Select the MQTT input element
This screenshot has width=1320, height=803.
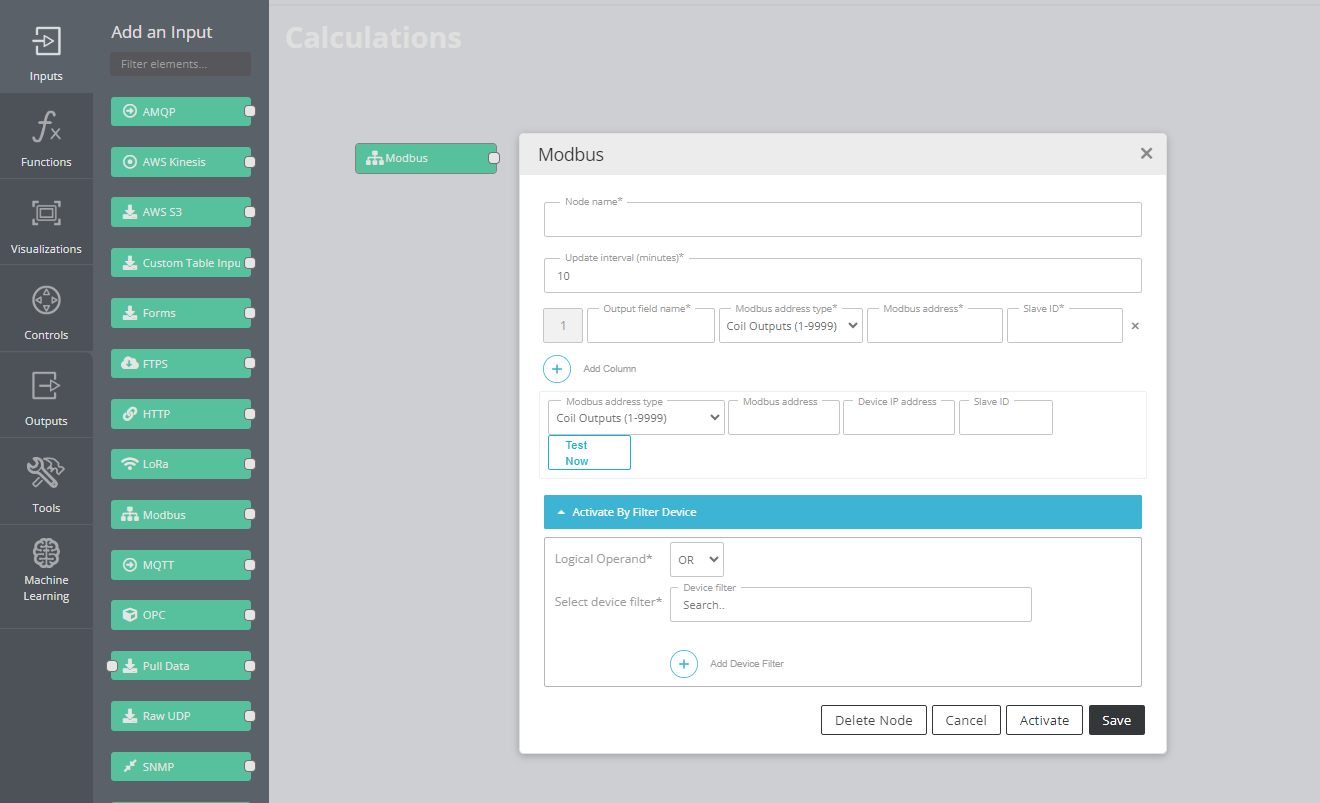(180, 565)
